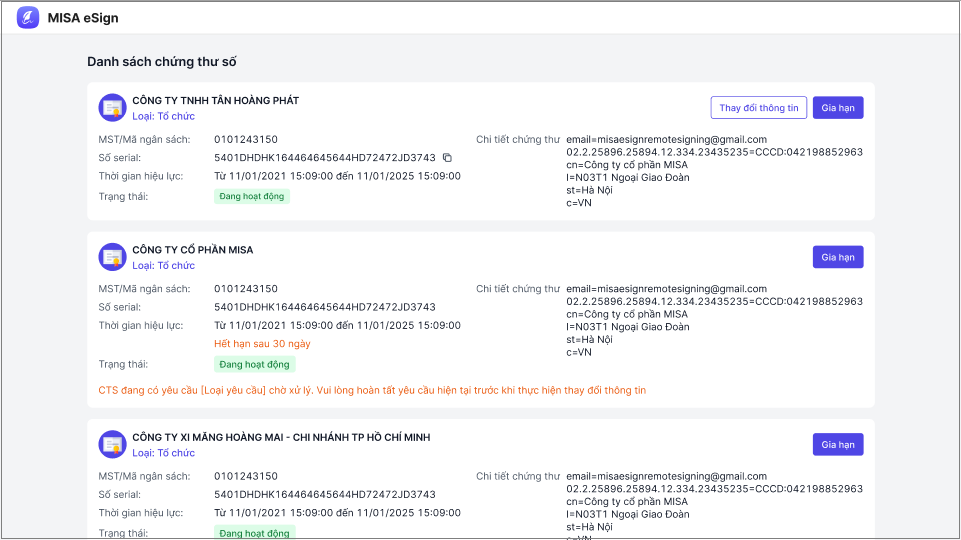Viewport: 961px width, 540px height.
Task: Click CCCD line in Tân Hoàng Phát certificate details
Action: (714, 152)
